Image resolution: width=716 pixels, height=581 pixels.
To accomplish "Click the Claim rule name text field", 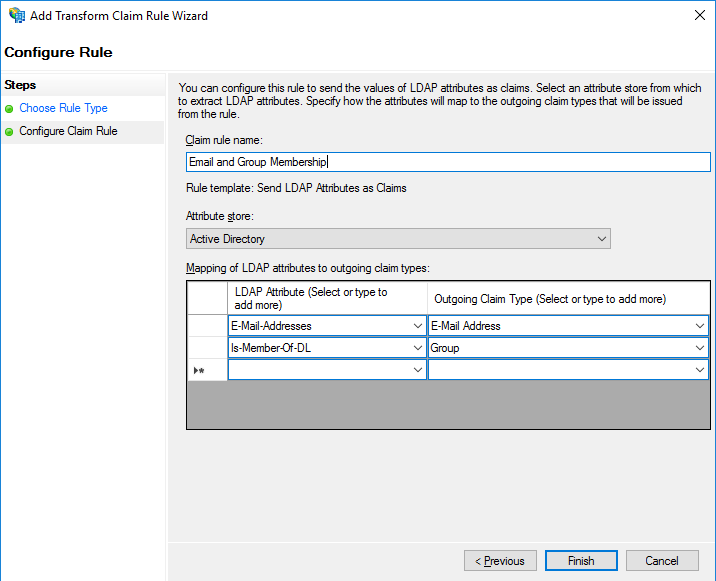I will pos(448,162).
